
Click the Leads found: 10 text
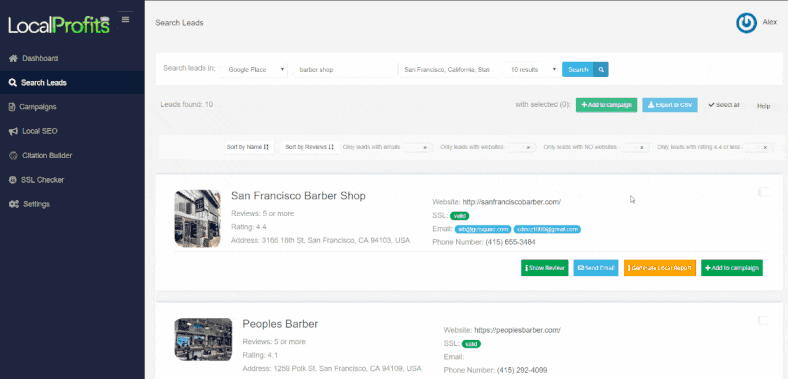[x=186, y=105]
